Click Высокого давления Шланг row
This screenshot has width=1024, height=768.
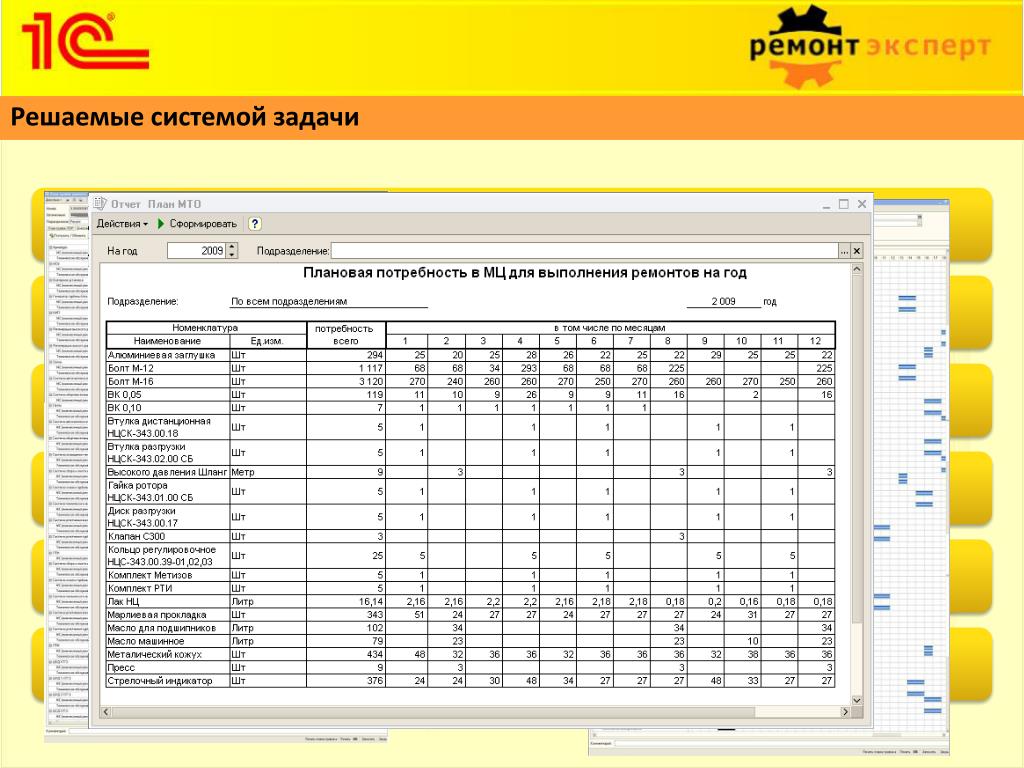tap(168, 472)
